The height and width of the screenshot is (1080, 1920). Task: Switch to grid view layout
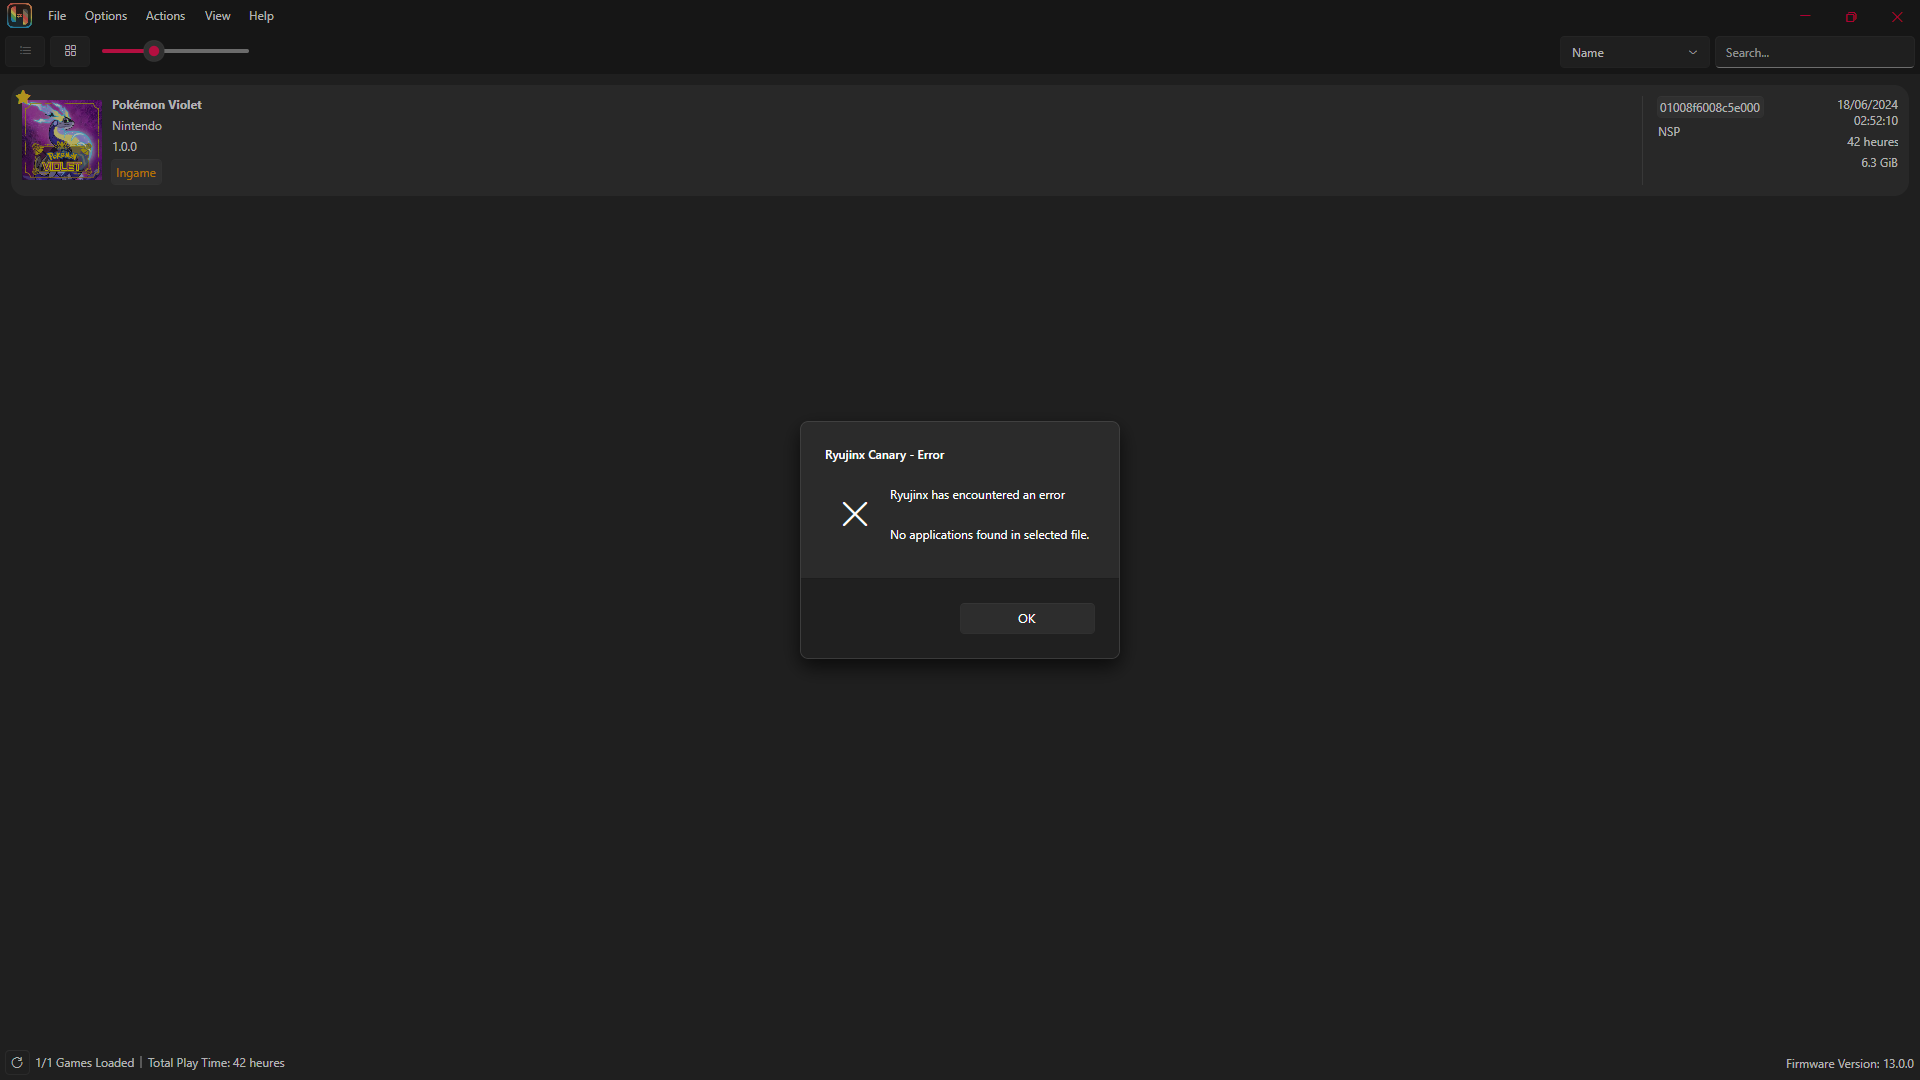71,51
